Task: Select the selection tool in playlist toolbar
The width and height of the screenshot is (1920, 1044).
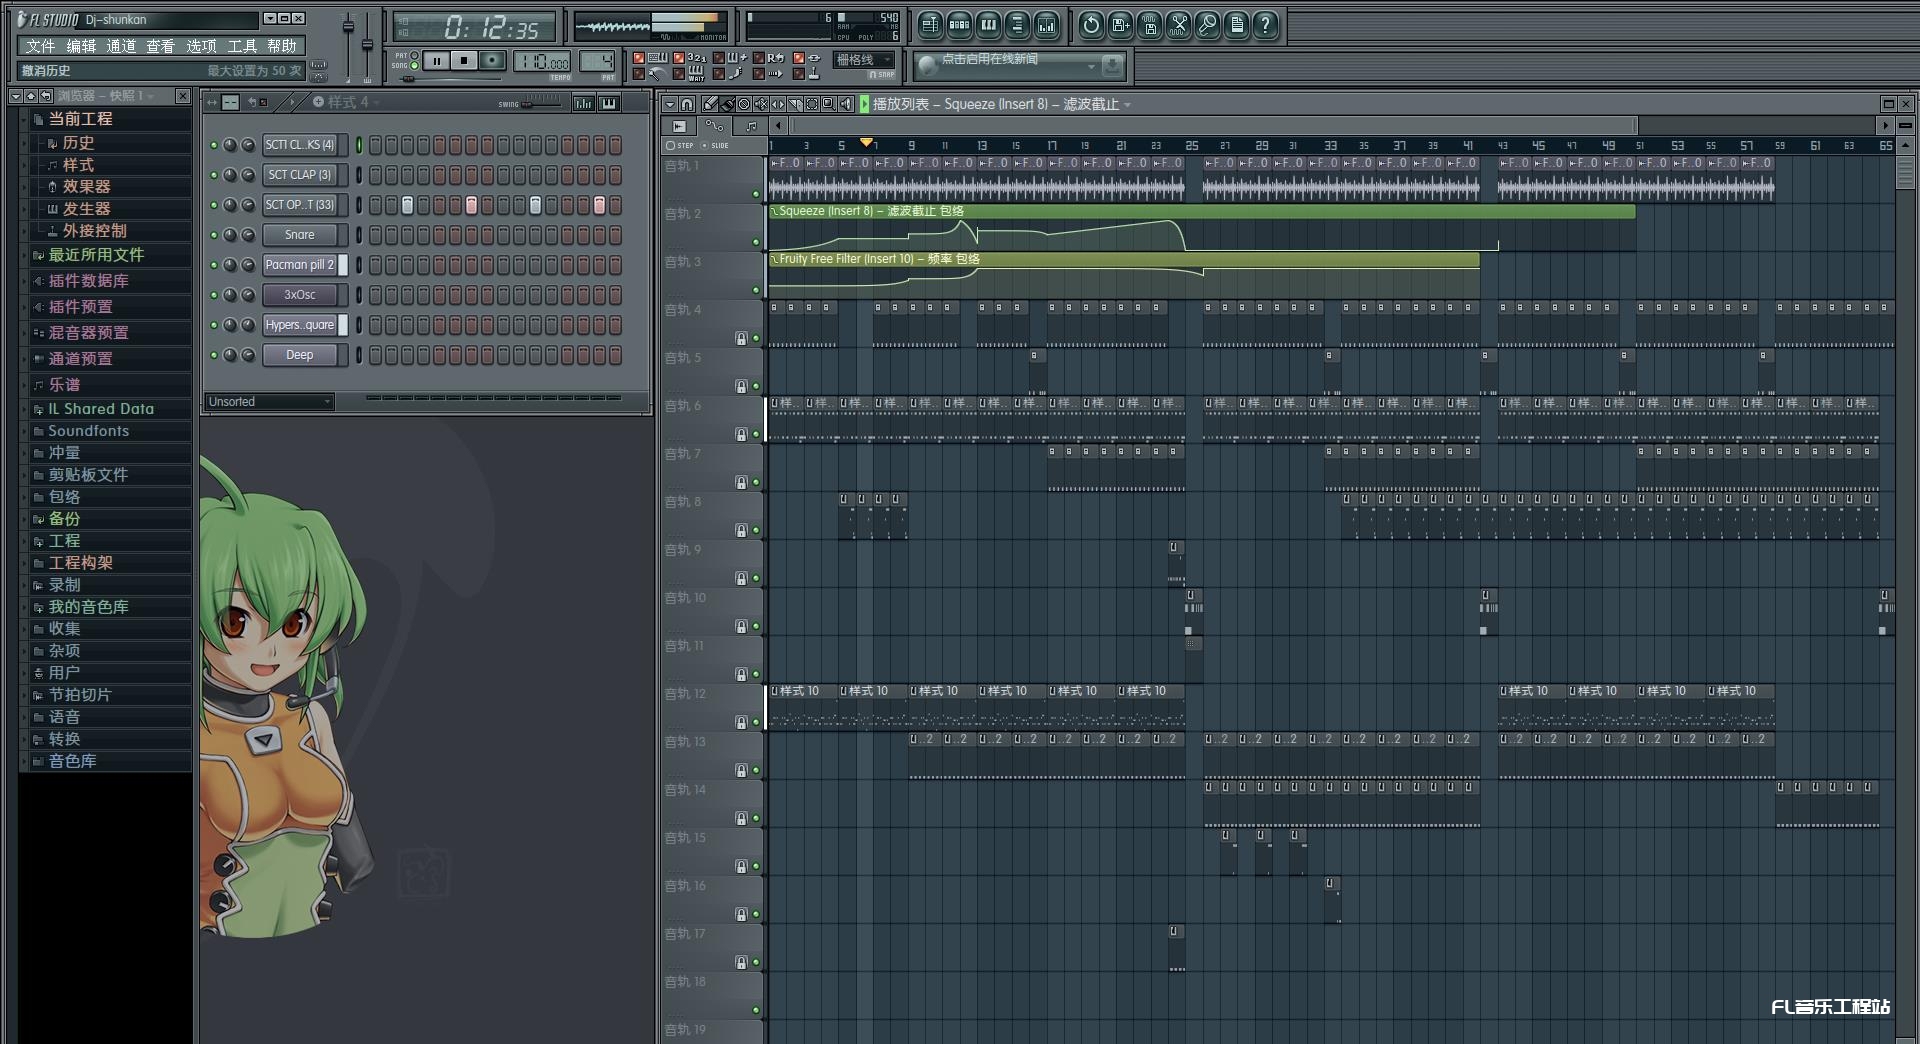Action: 812,104
